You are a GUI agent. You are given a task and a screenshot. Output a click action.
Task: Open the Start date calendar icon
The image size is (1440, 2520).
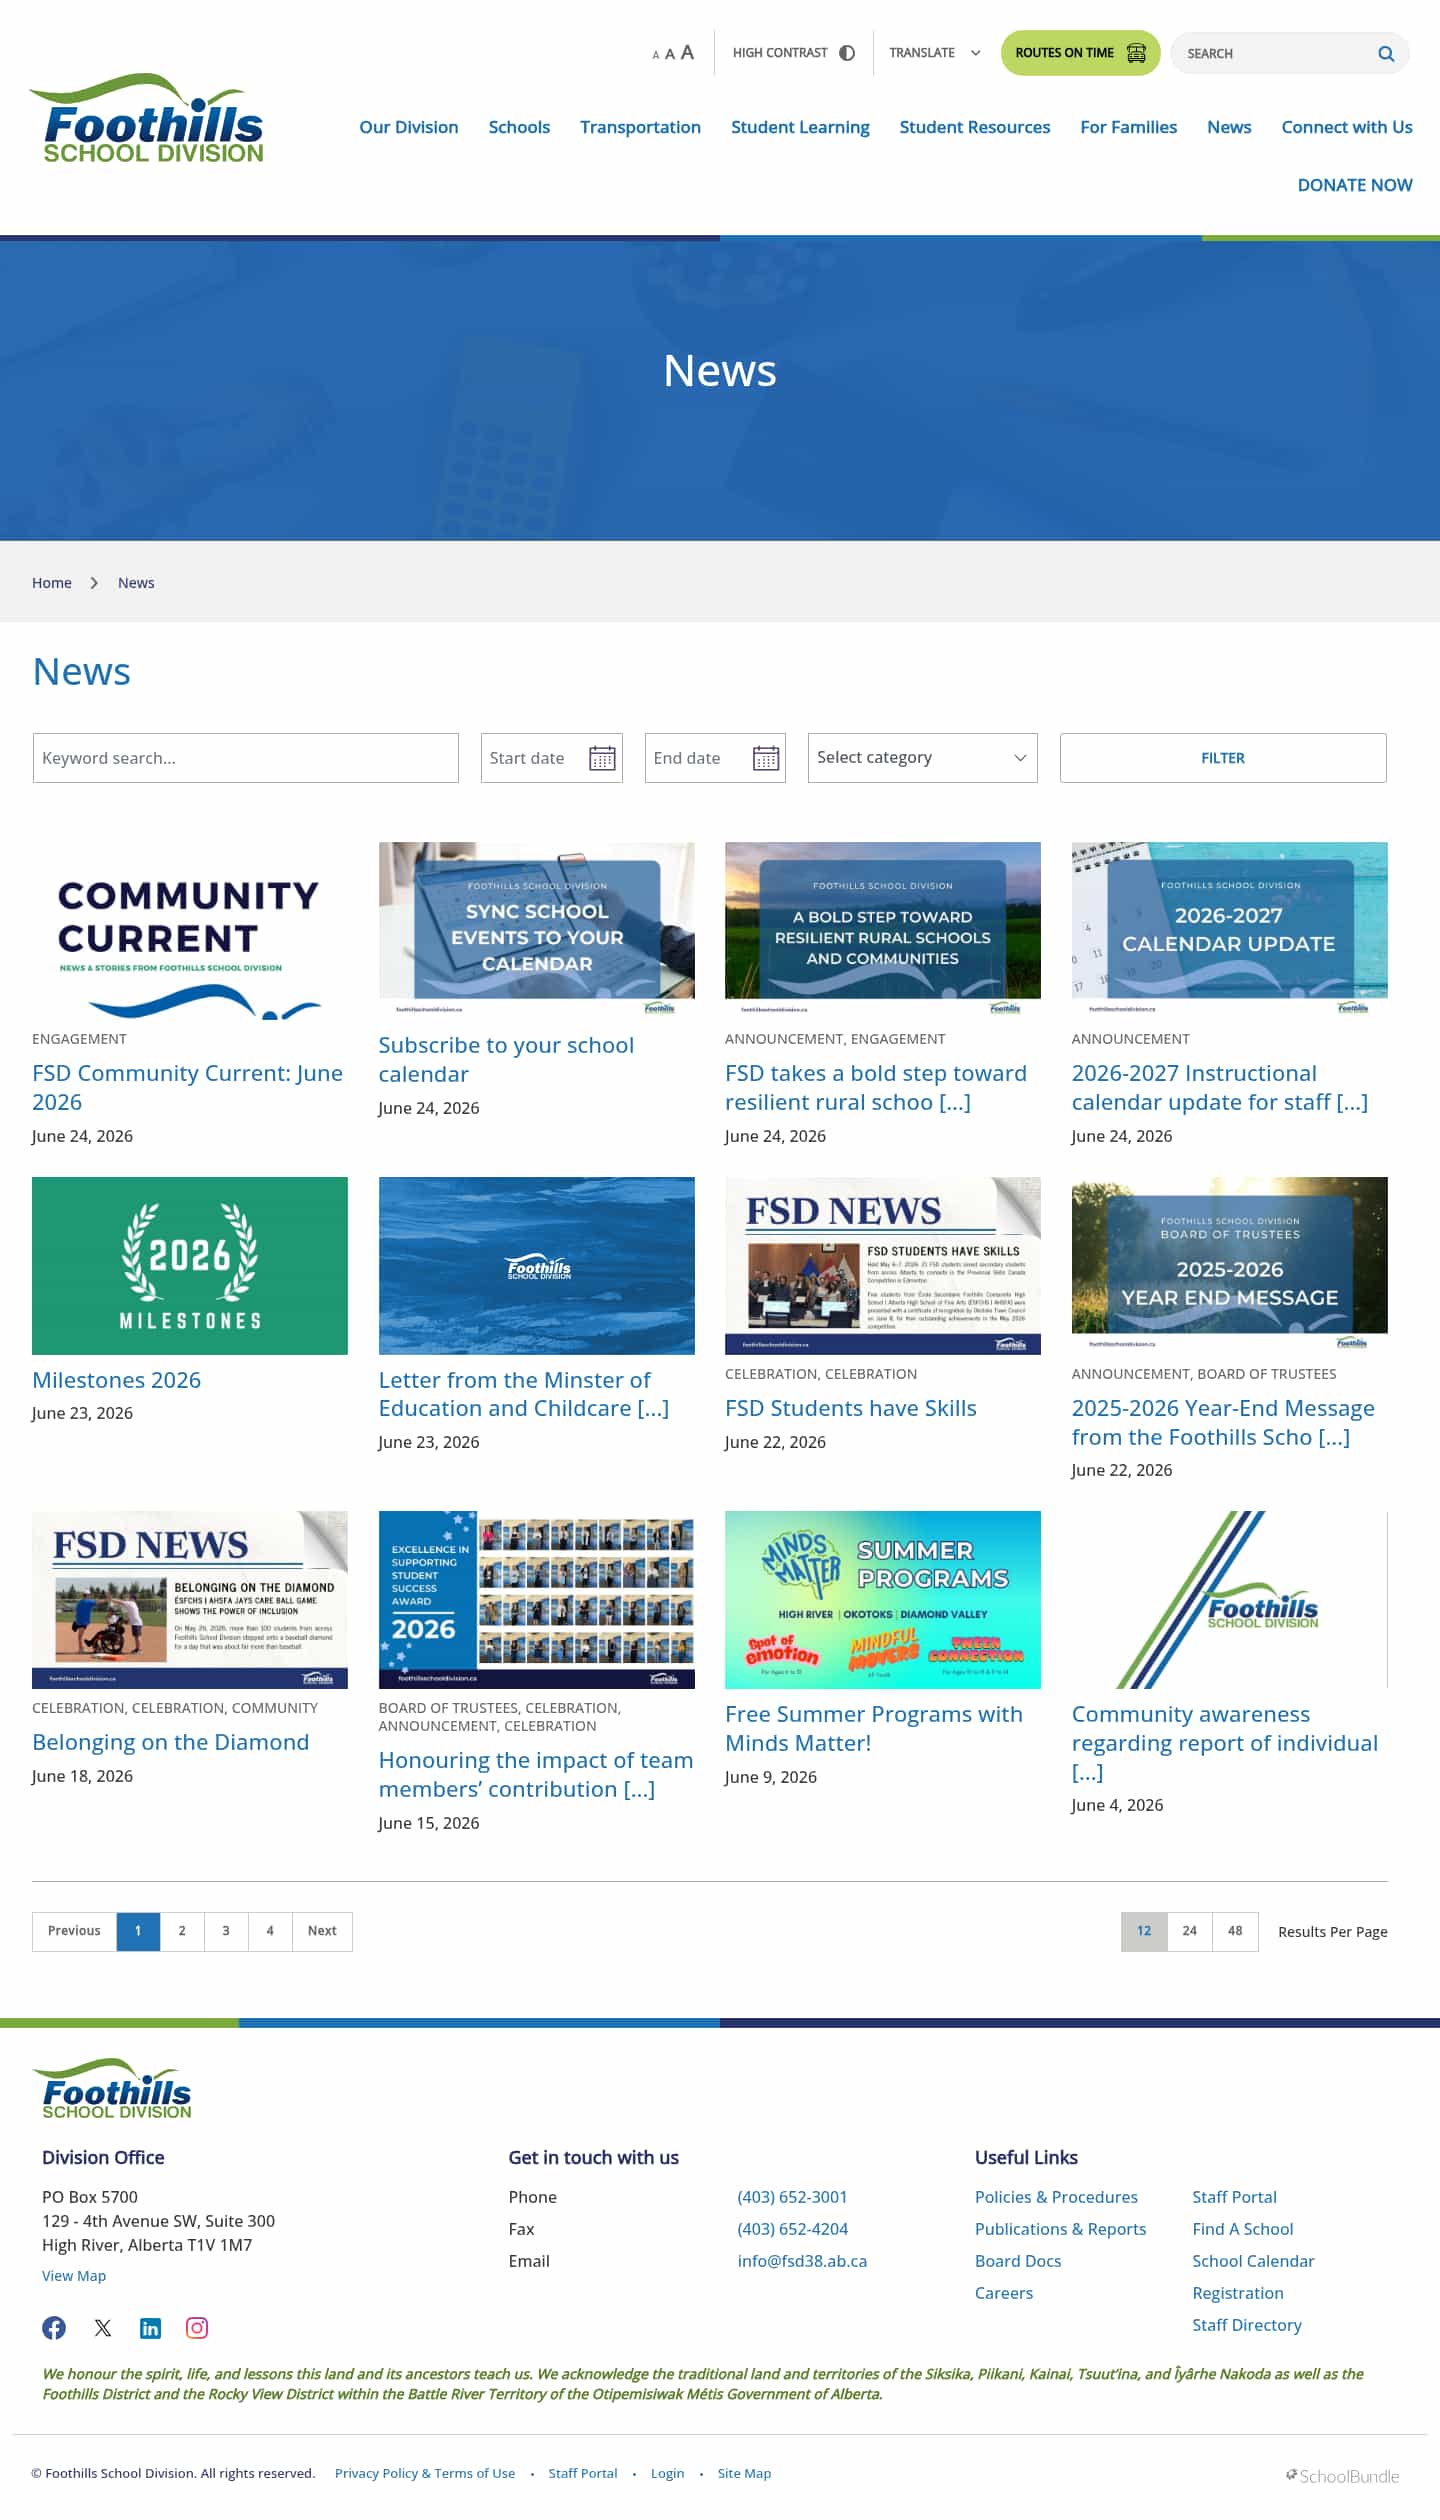pyautogui.click(x=602, y=758)
